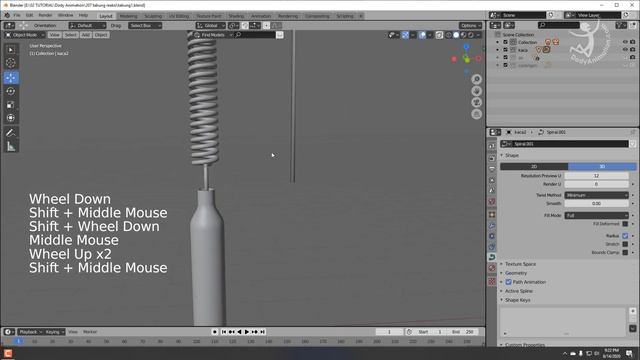Switch perspective/orthographic gizmo button
This screenshot has width=640, height=360.
[476, 114]
